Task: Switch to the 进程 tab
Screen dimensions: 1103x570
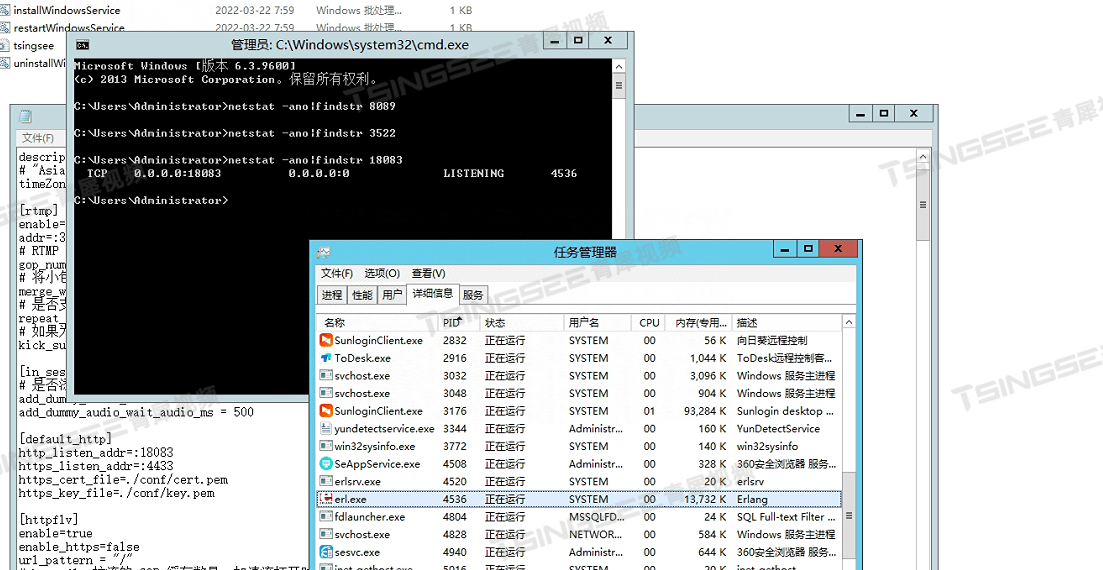Action: pos(332,295)
